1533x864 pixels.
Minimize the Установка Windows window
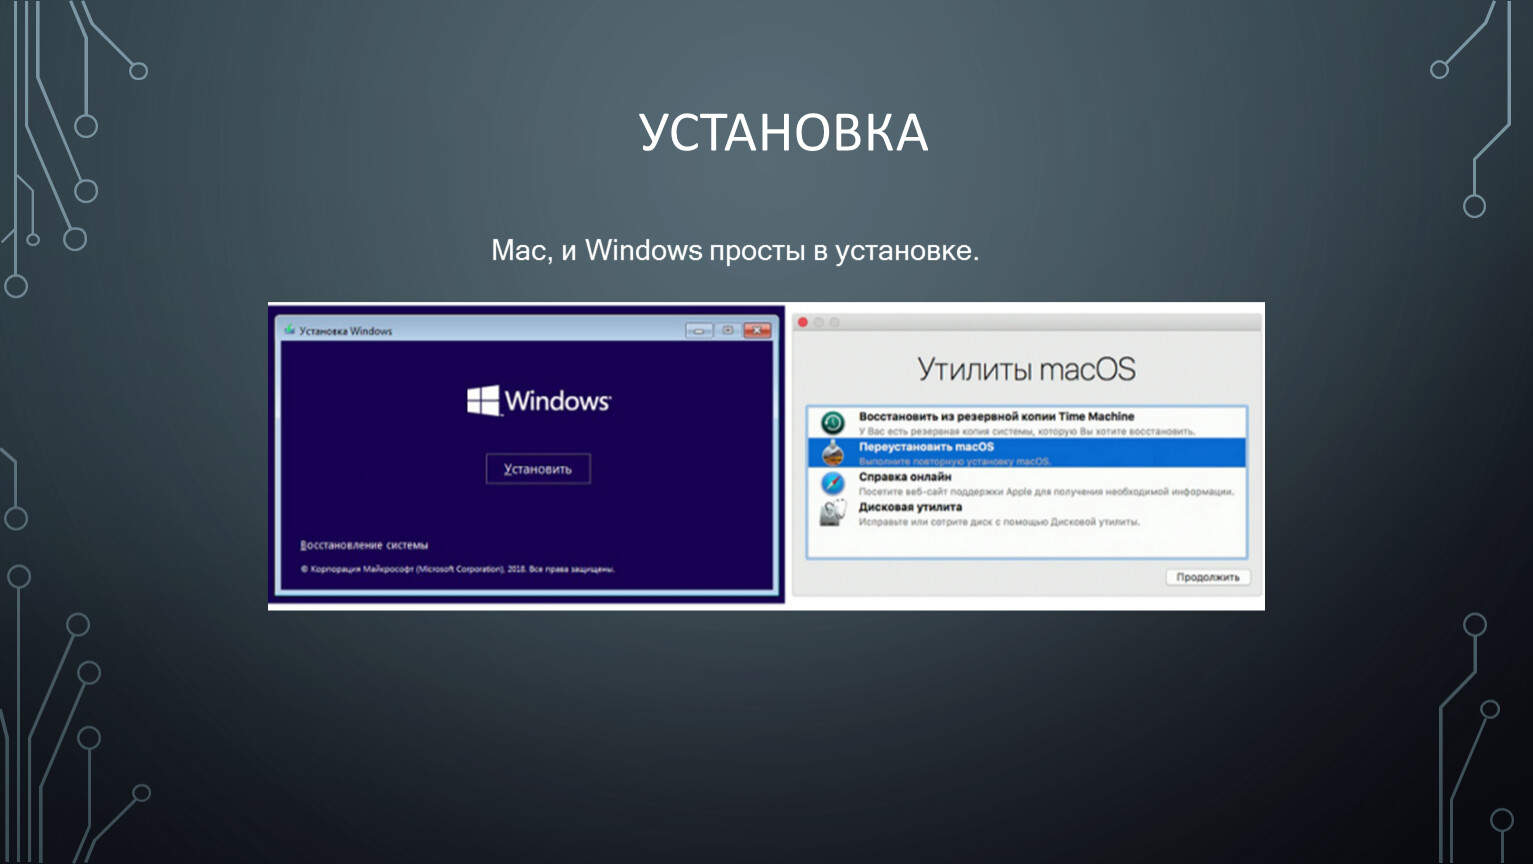click(x=698, y=330)
